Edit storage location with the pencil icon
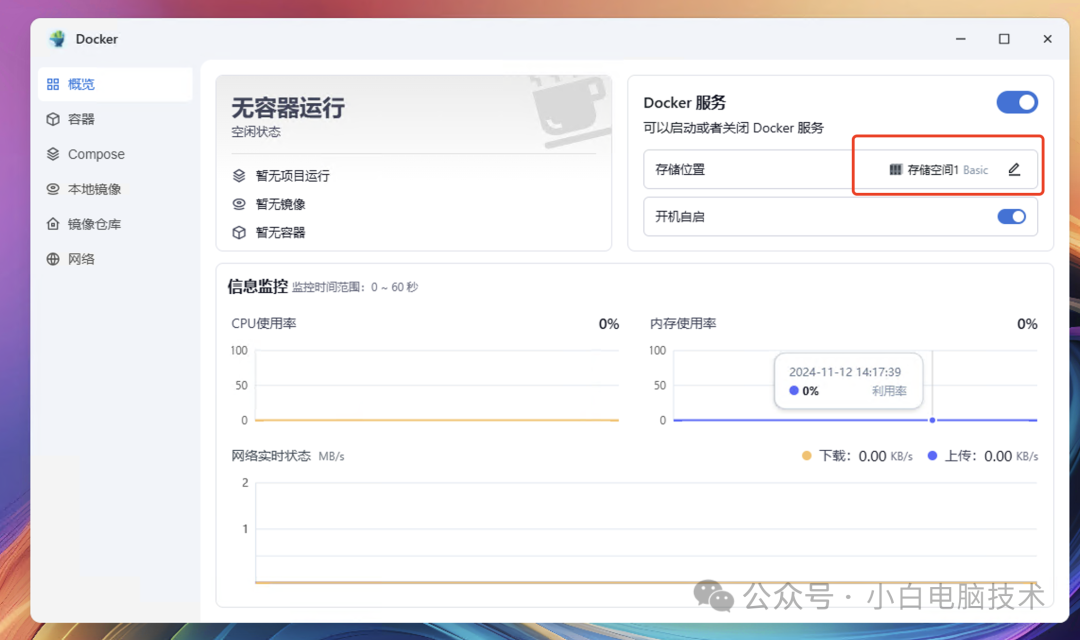This screenshot has height=640, width=1080. 1014,169
